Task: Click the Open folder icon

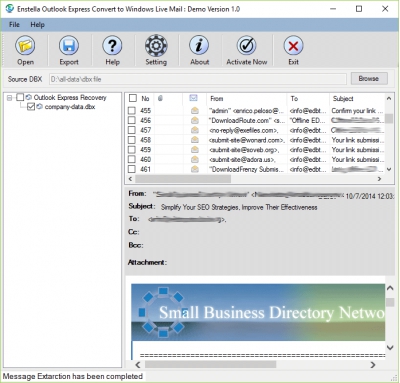Action: 25,46
